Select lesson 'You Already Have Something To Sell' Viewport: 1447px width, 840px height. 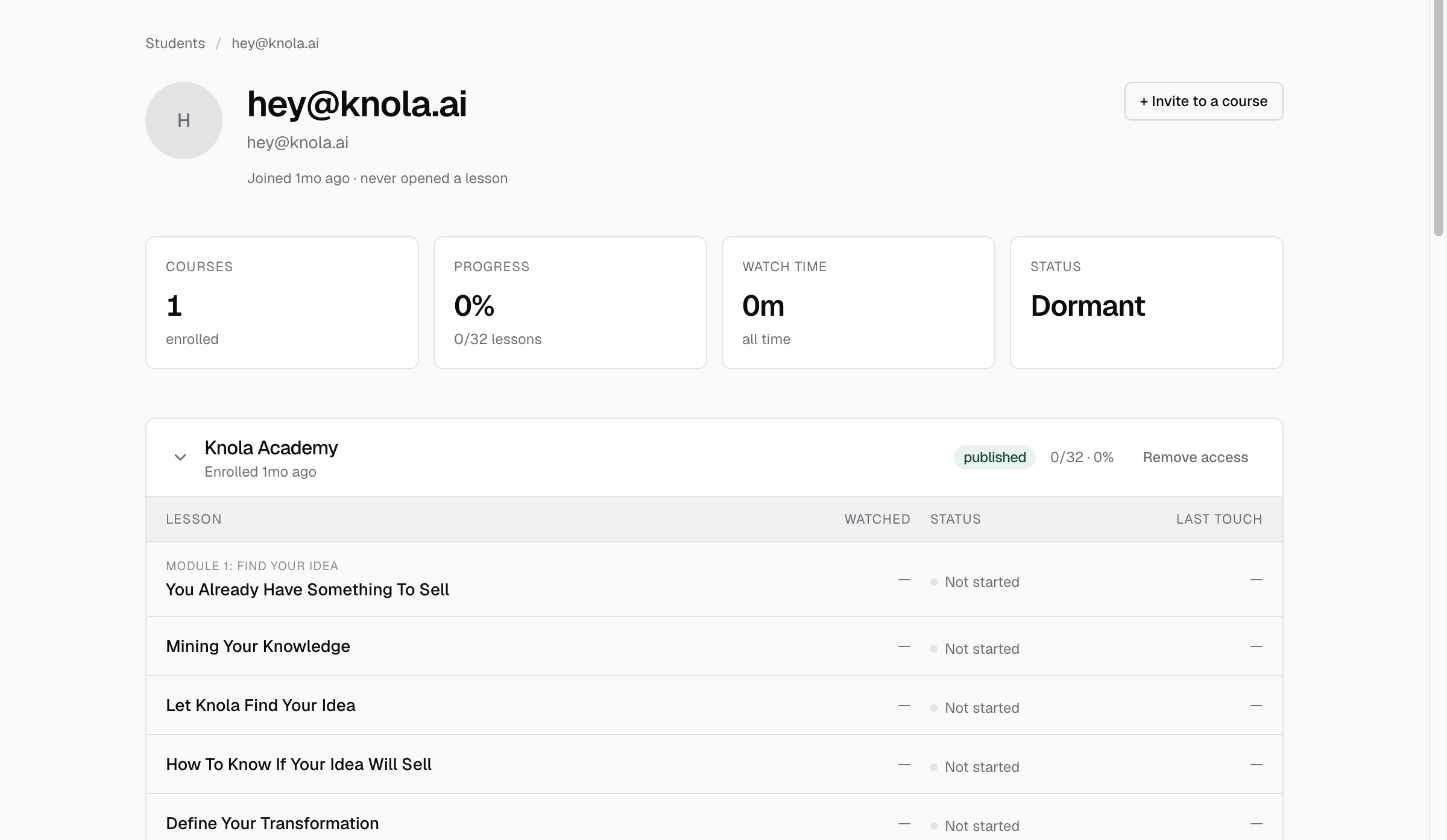coord(307,590)
